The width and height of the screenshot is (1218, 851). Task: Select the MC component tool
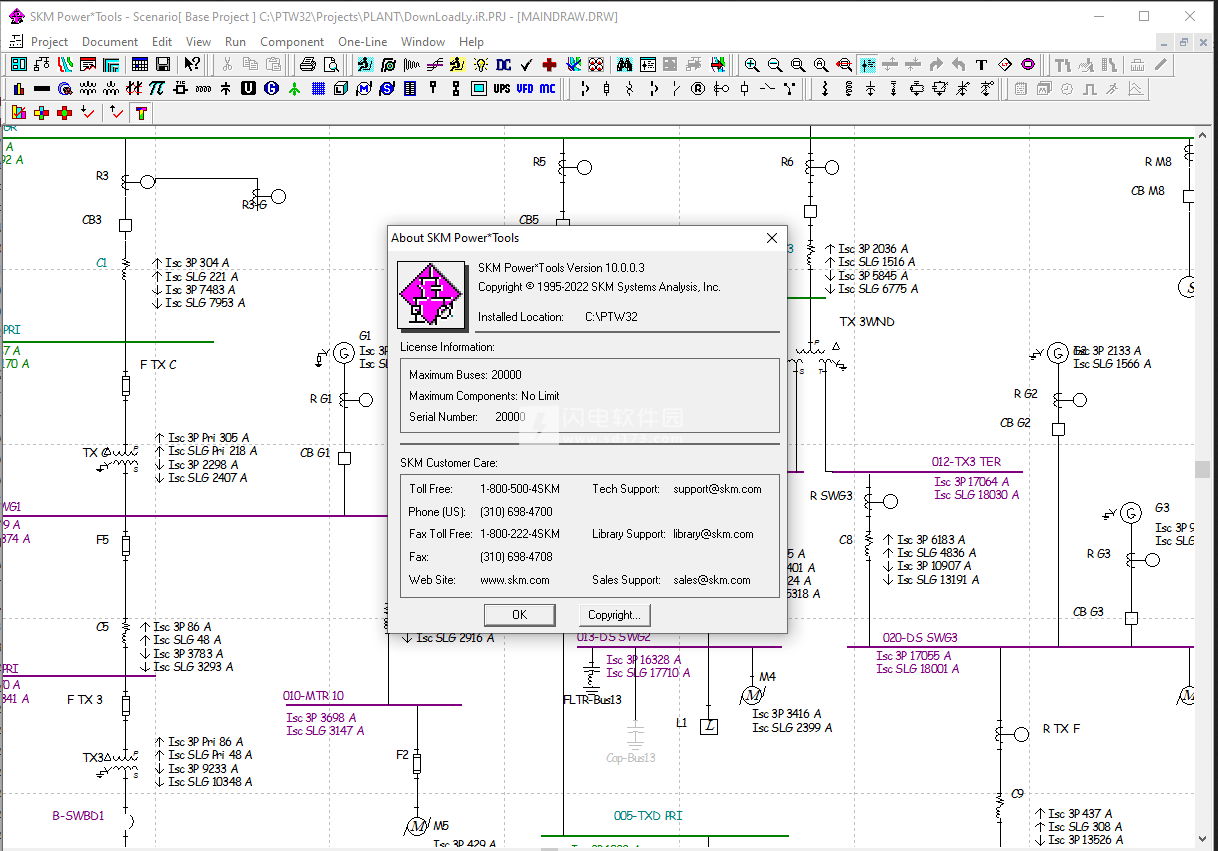(547, 88)
